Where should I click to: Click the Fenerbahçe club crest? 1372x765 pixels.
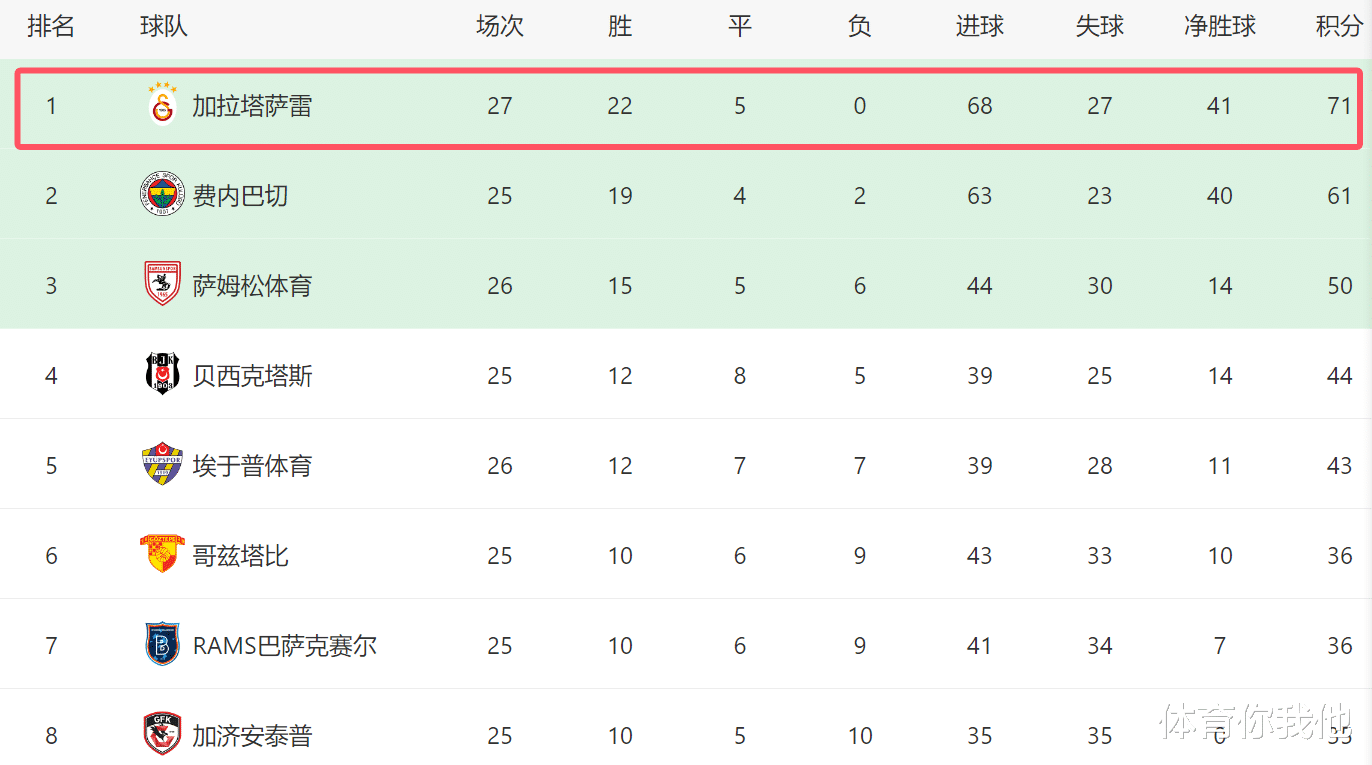162,195
